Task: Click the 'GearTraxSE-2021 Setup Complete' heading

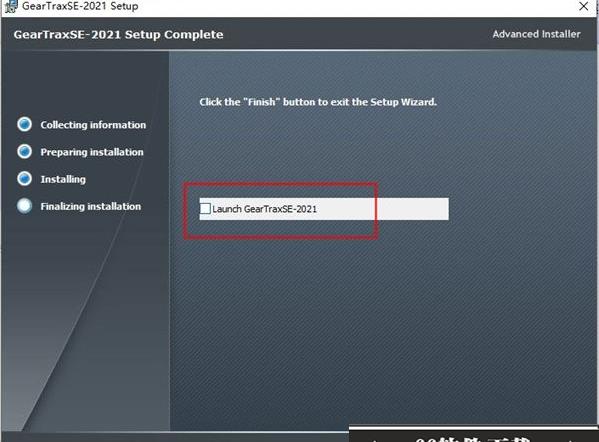Action: coord(118,34)
